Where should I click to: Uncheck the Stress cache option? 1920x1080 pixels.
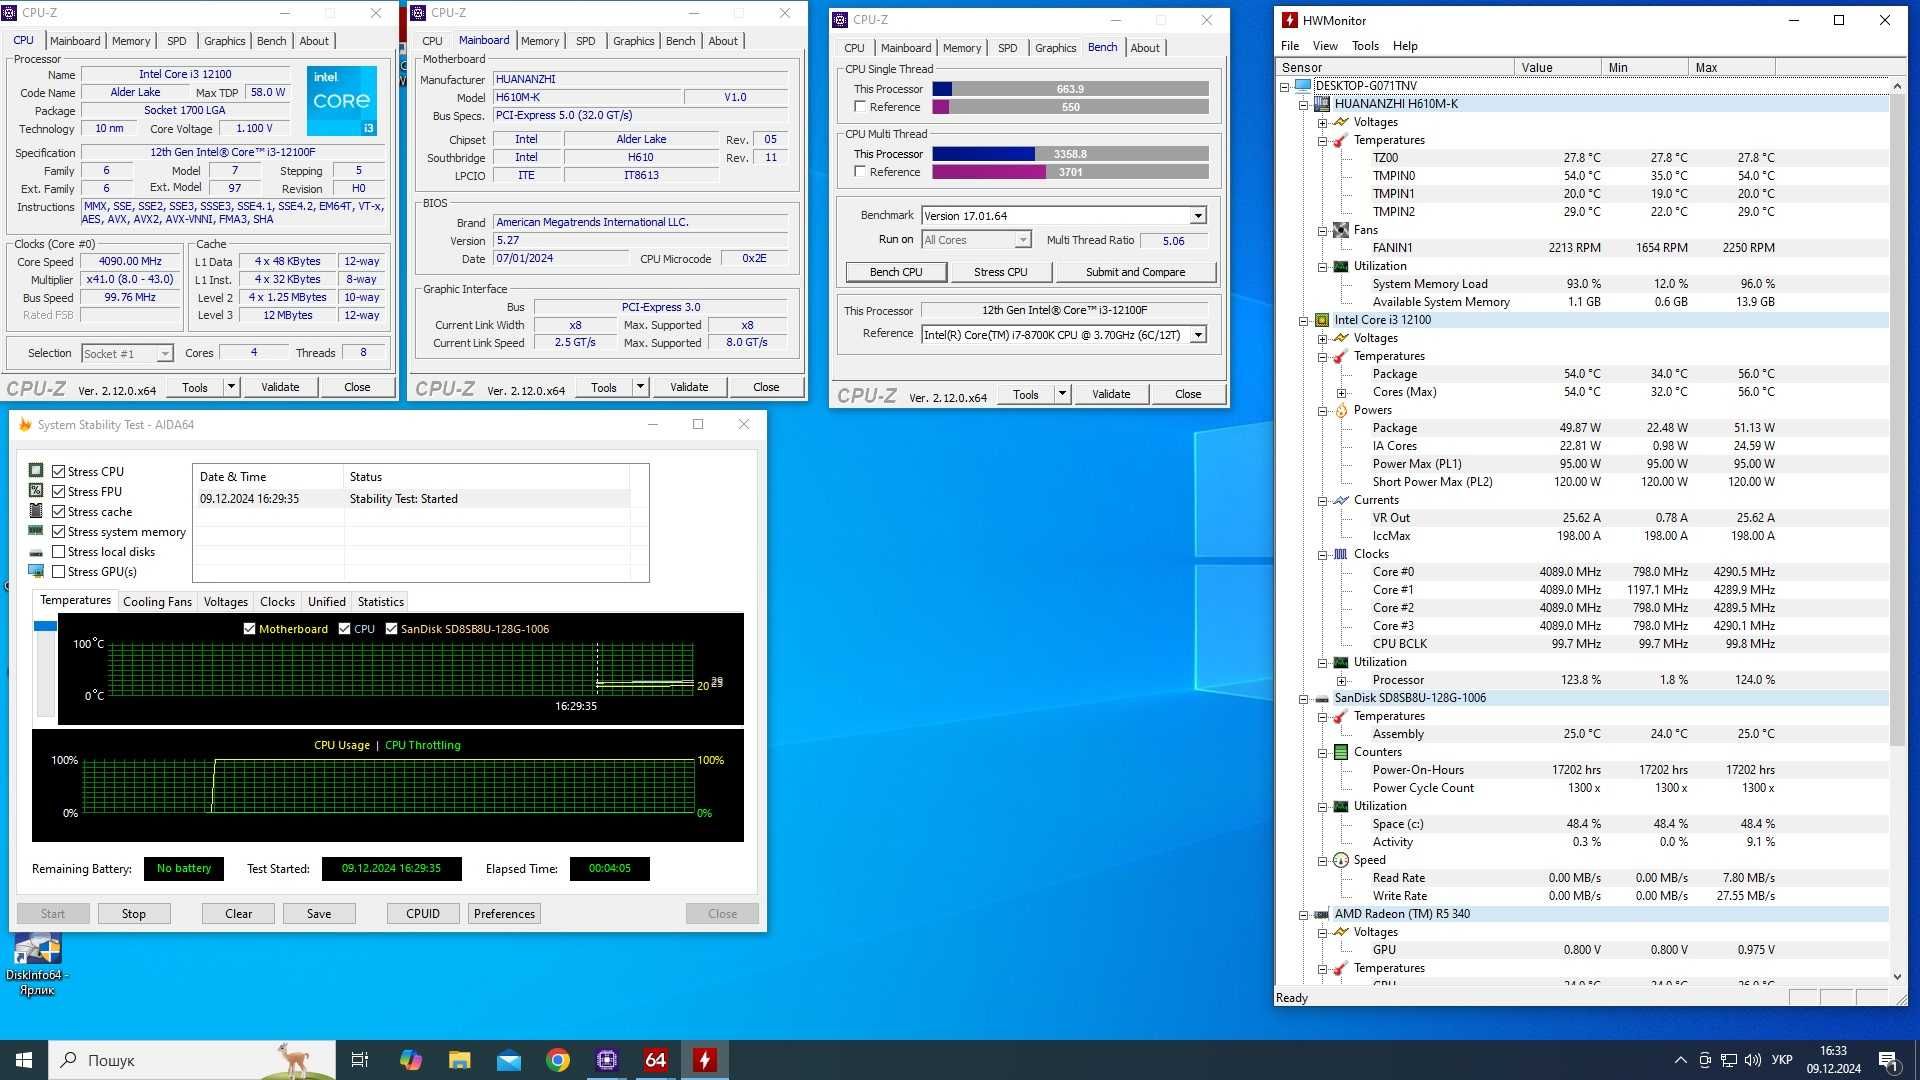59,512
